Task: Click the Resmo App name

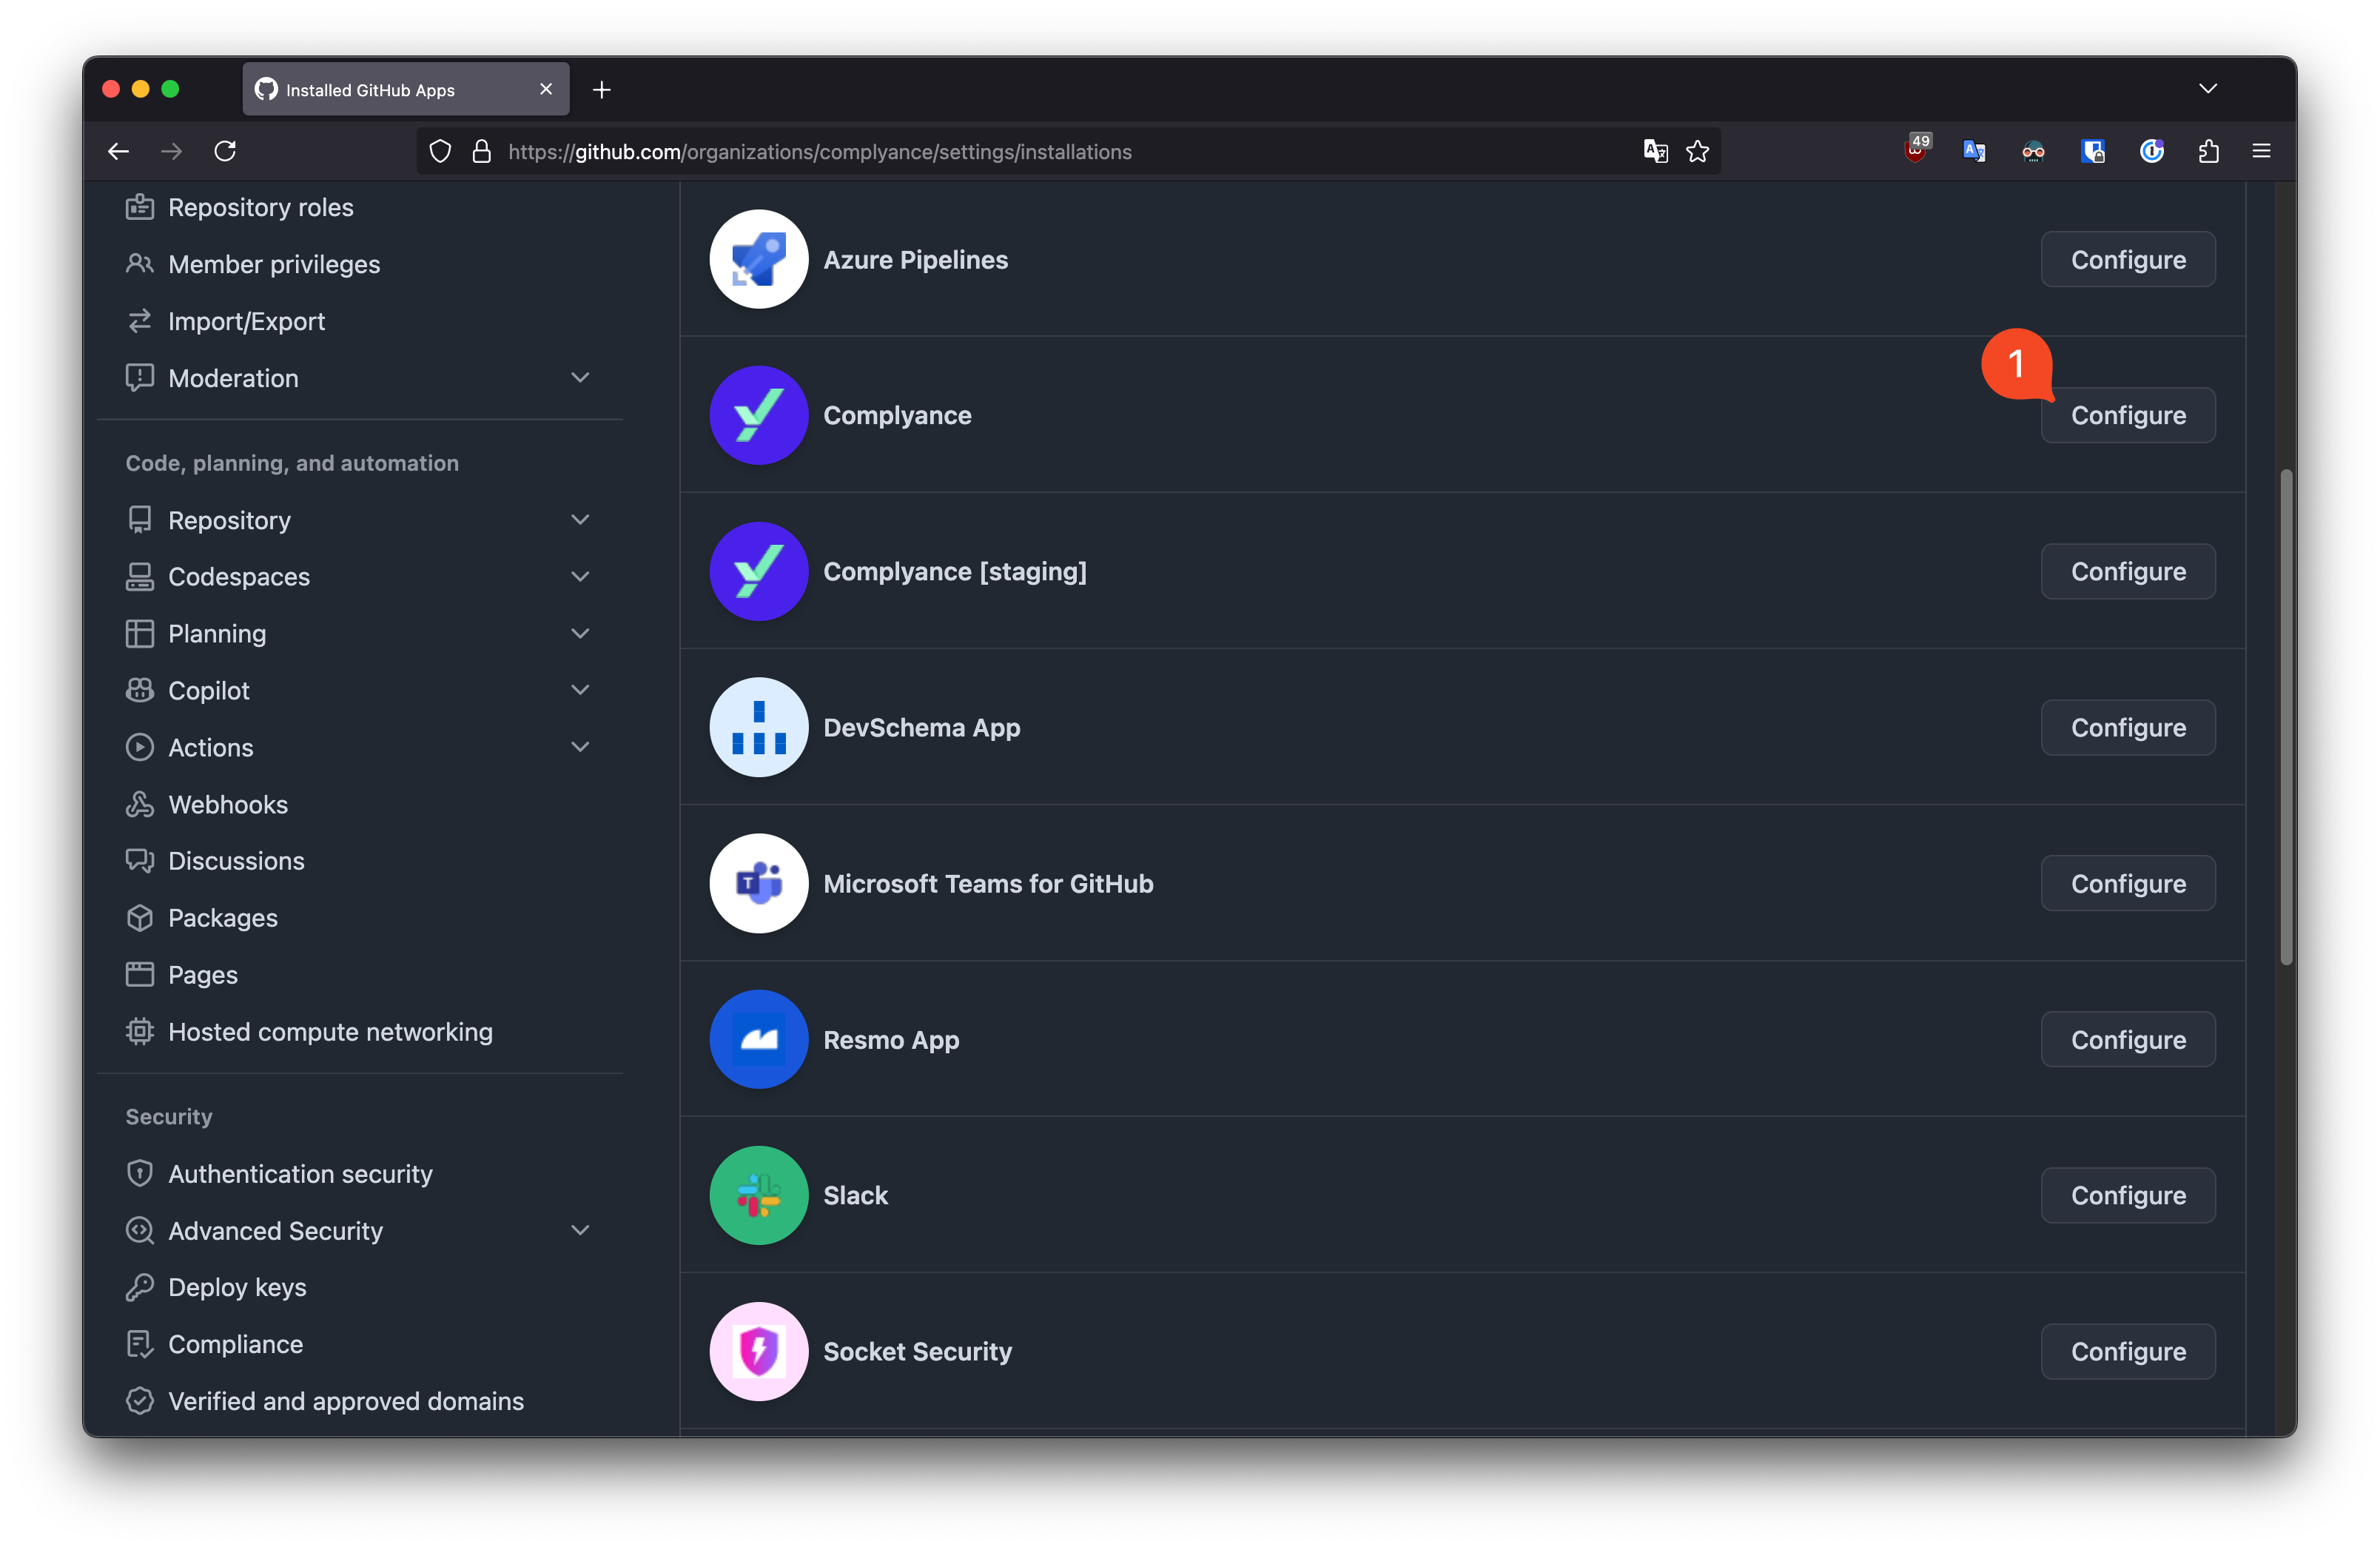Action: 891,1039
